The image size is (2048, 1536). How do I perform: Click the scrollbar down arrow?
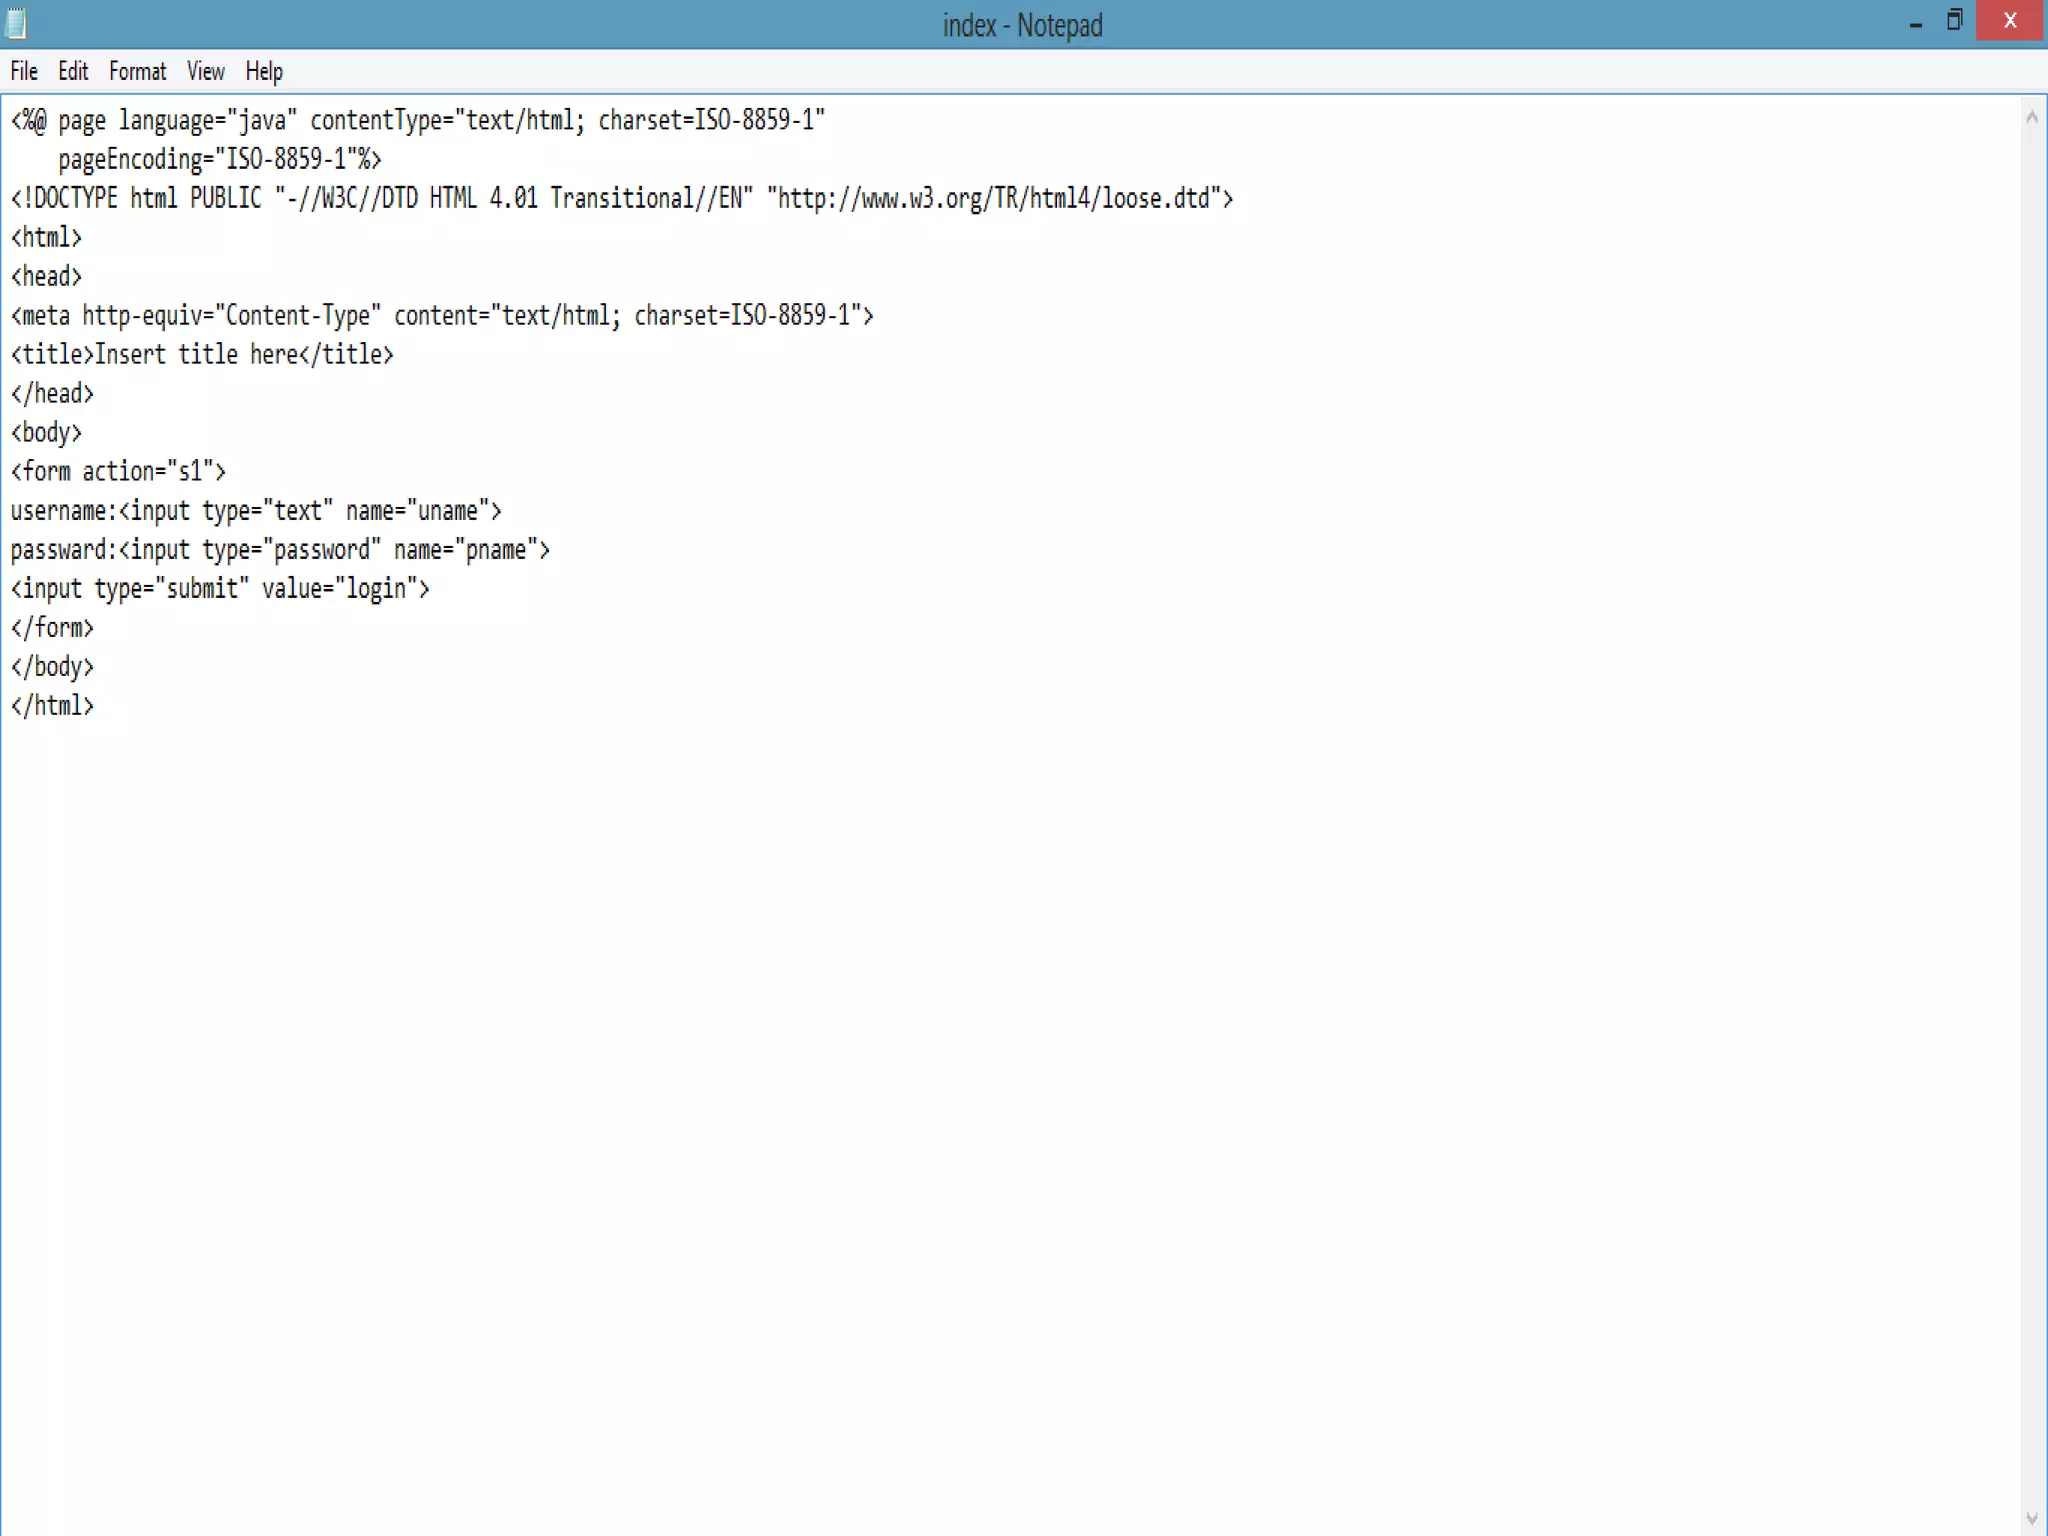(x=2031, y=1518)
